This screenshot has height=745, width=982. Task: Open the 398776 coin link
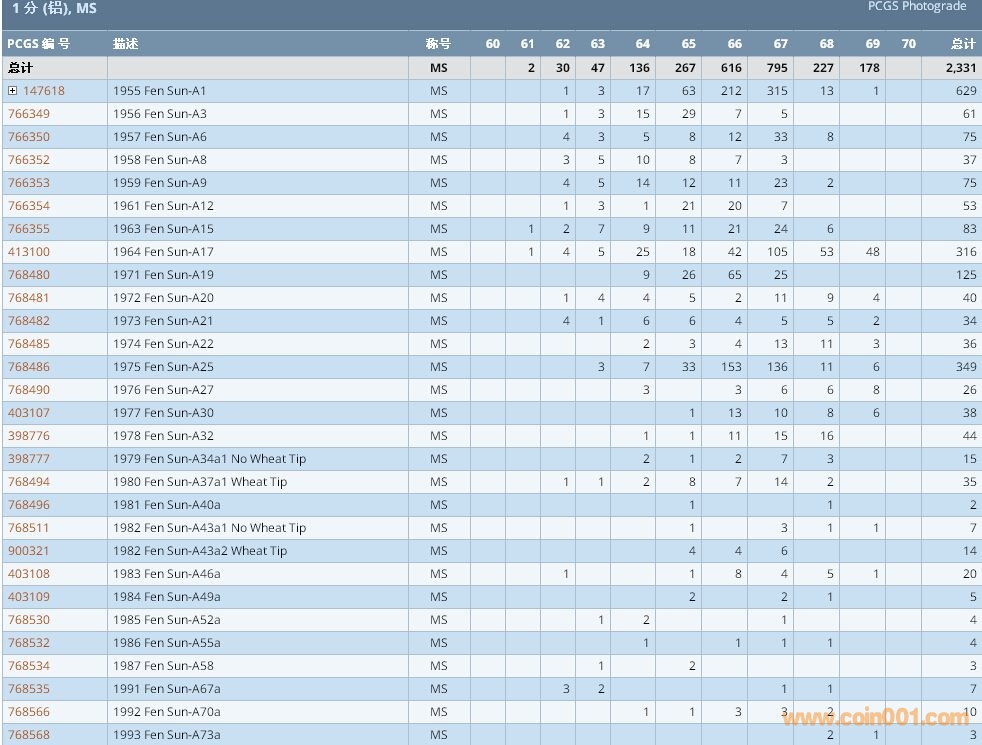(x=29, y=436)
